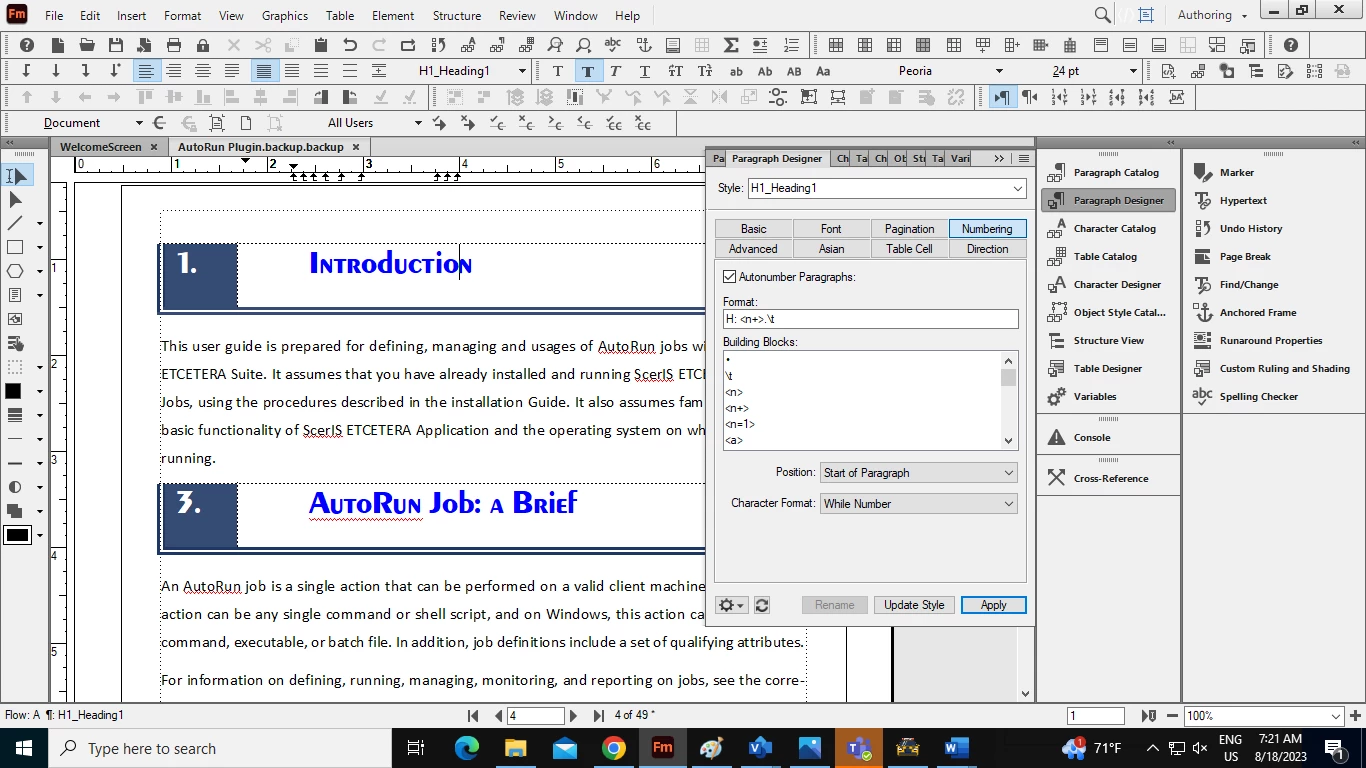The height and width of the screenshot is (768, 1366).
Task: Run the spelling checker abc icon
Action: coord(613,45)
